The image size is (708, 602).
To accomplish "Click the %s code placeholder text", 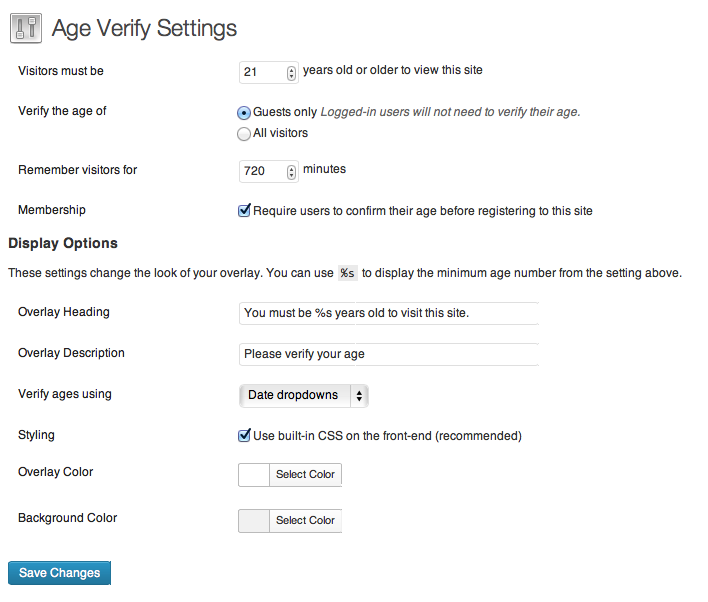I will click(347, 273).
